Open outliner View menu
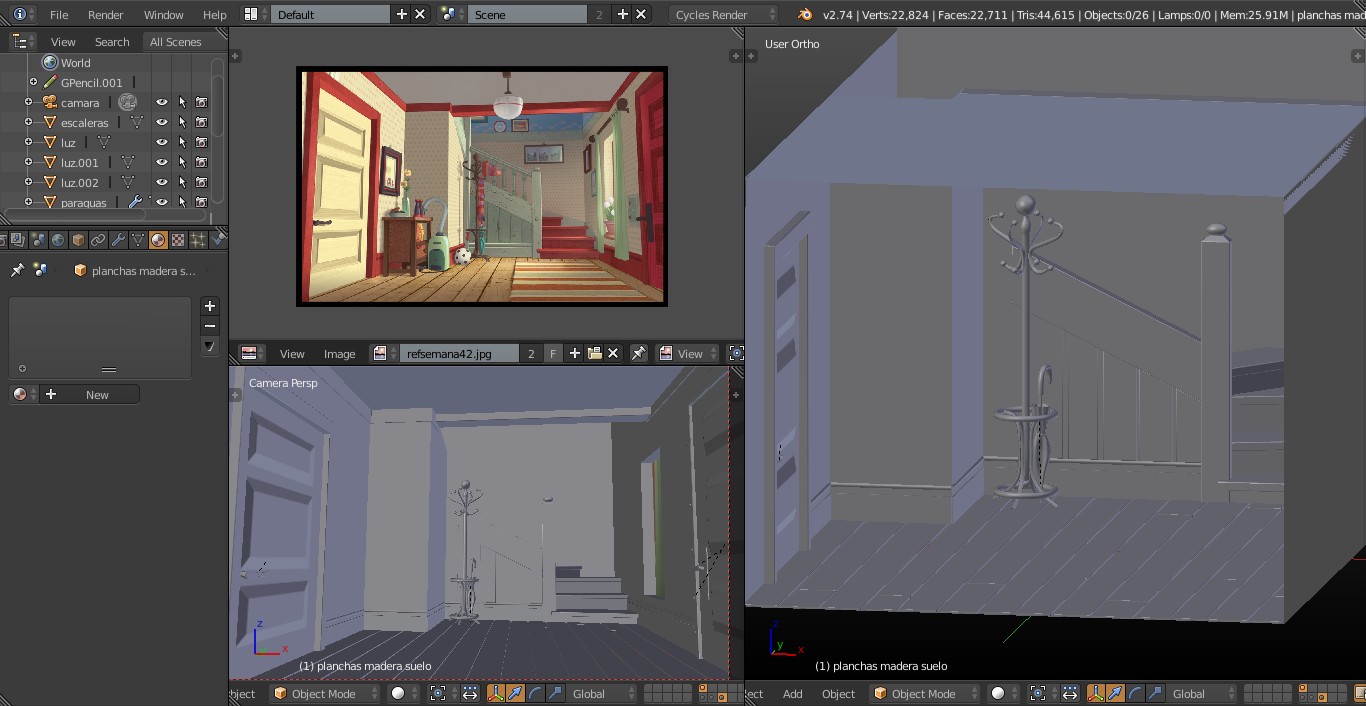Image resolution: width=1366 pixels, height=706 pixels. click(63, 42)
